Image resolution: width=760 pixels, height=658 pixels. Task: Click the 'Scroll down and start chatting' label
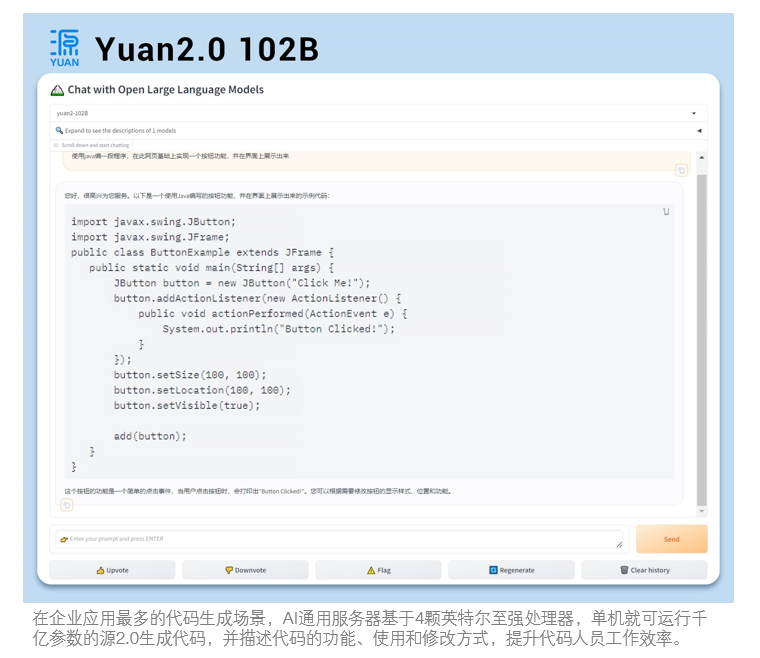pyautogui.click(x=95, y=145)
